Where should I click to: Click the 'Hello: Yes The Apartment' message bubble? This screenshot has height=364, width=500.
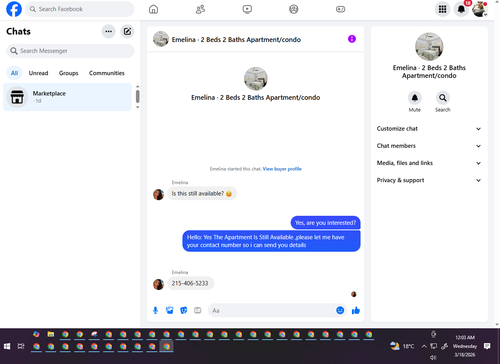[271, 241]
